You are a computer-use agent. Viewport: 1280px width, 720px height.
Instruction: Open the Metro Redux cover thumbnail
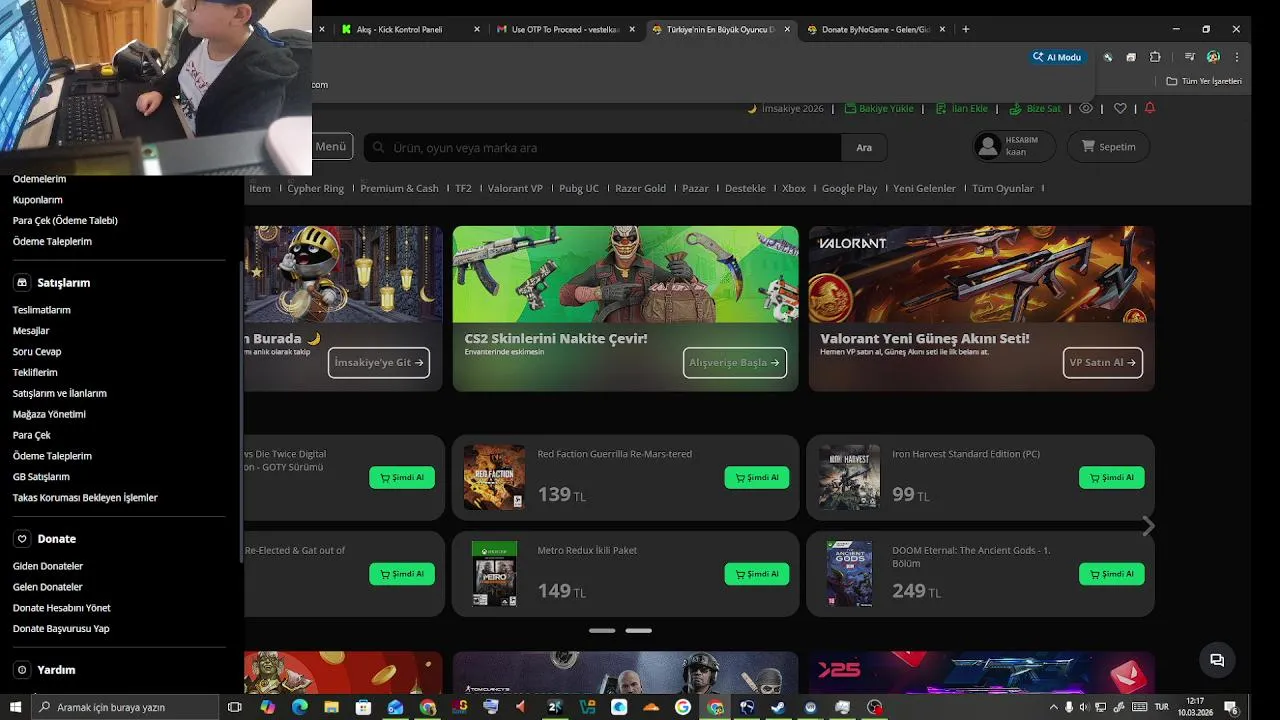click(494, 574)
